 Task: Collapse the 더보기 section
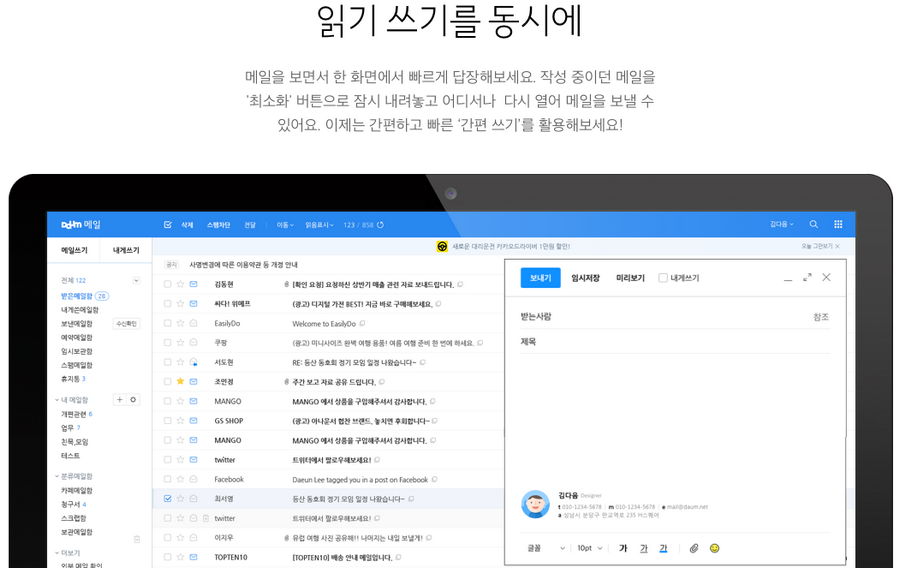(57, 553)
